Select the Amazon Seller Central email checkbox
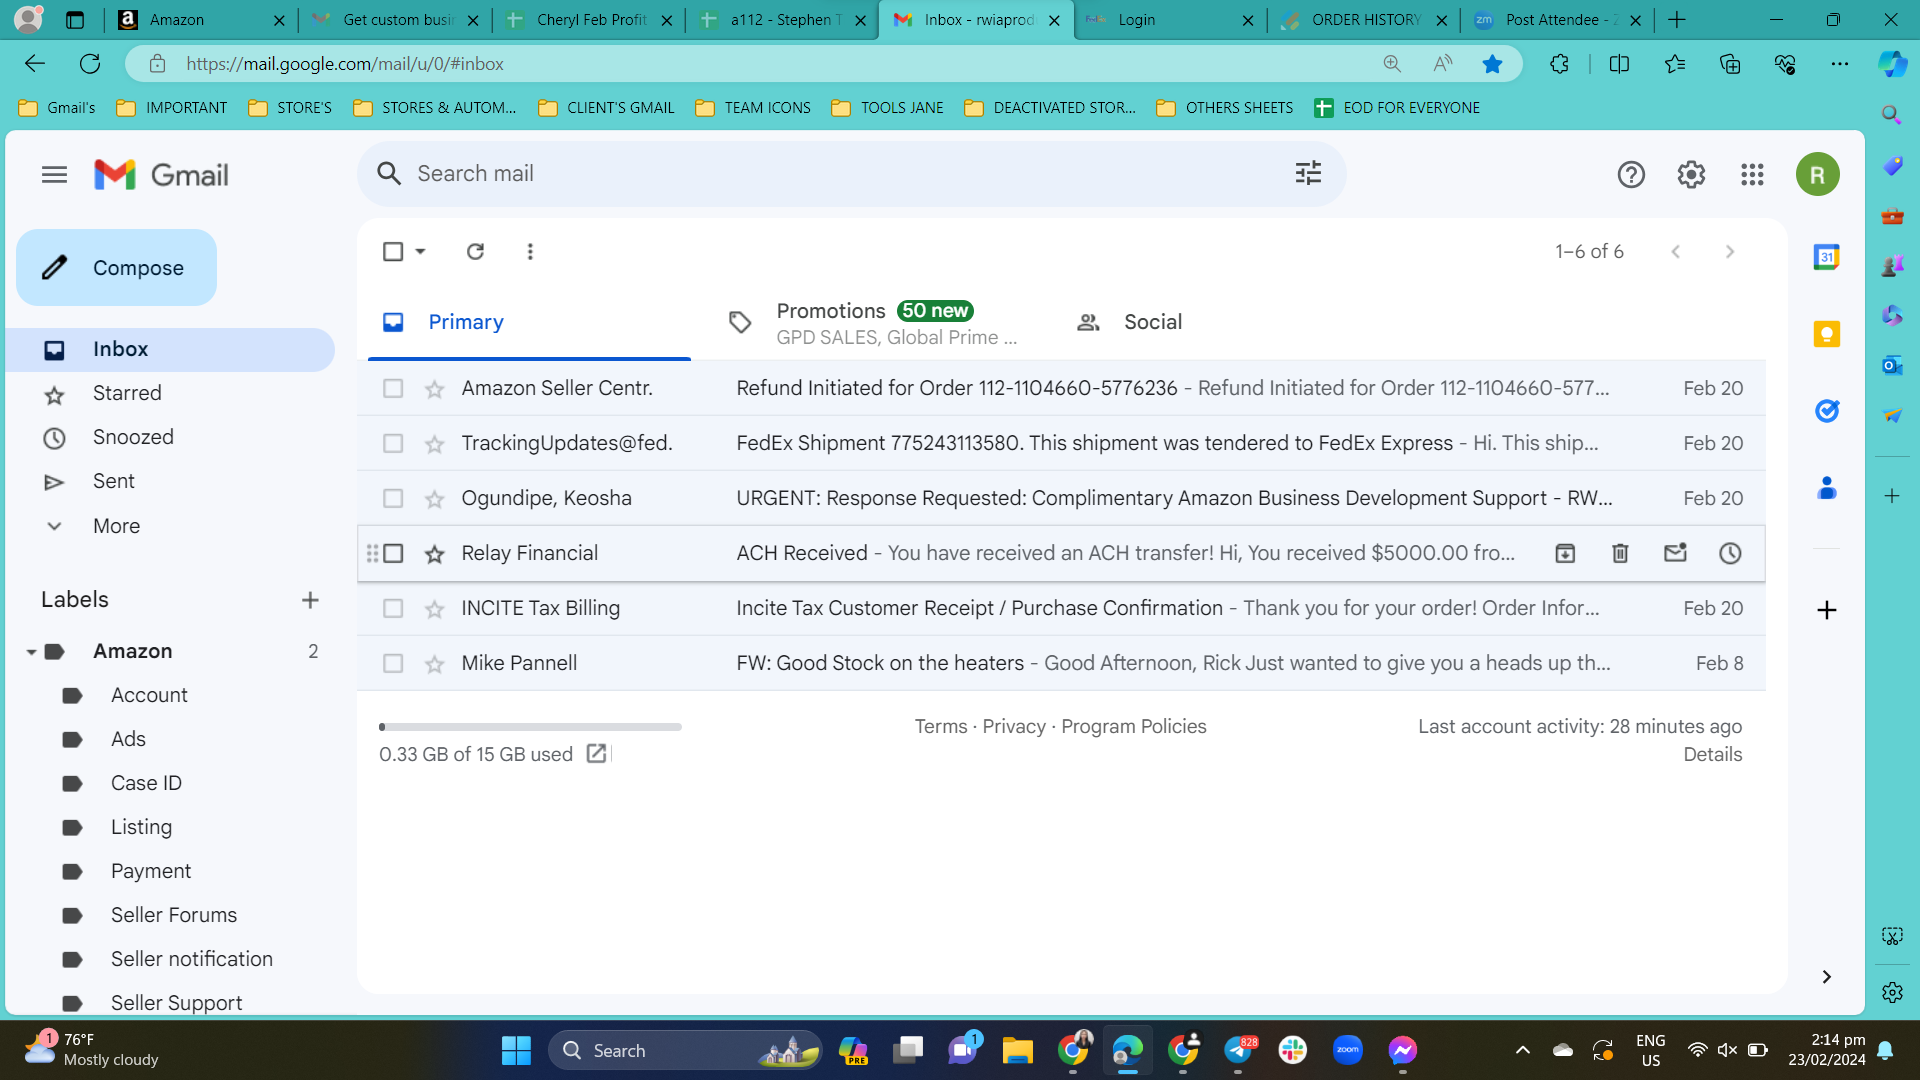The width and height of the screenshot is (1920, 1080). (393, 388)
